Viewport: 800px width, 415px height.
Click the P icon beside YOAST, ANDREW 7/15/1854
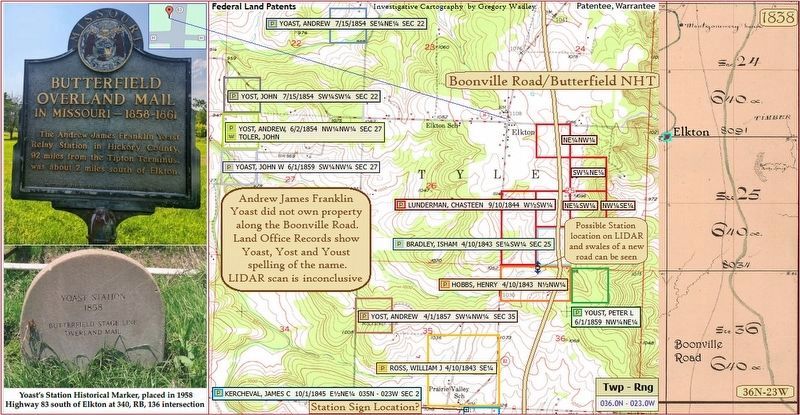pyautogui.click(x=272, y=24)
